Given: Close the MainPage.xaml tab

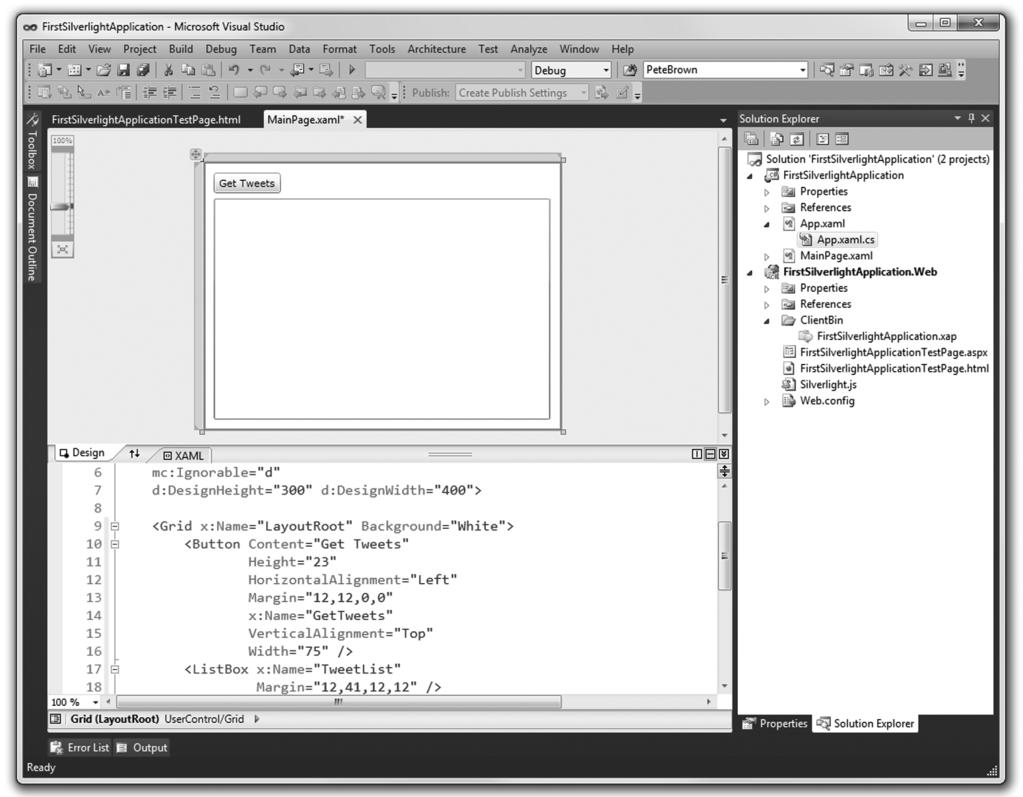Looking at the screenshot, I should (358, 119).
